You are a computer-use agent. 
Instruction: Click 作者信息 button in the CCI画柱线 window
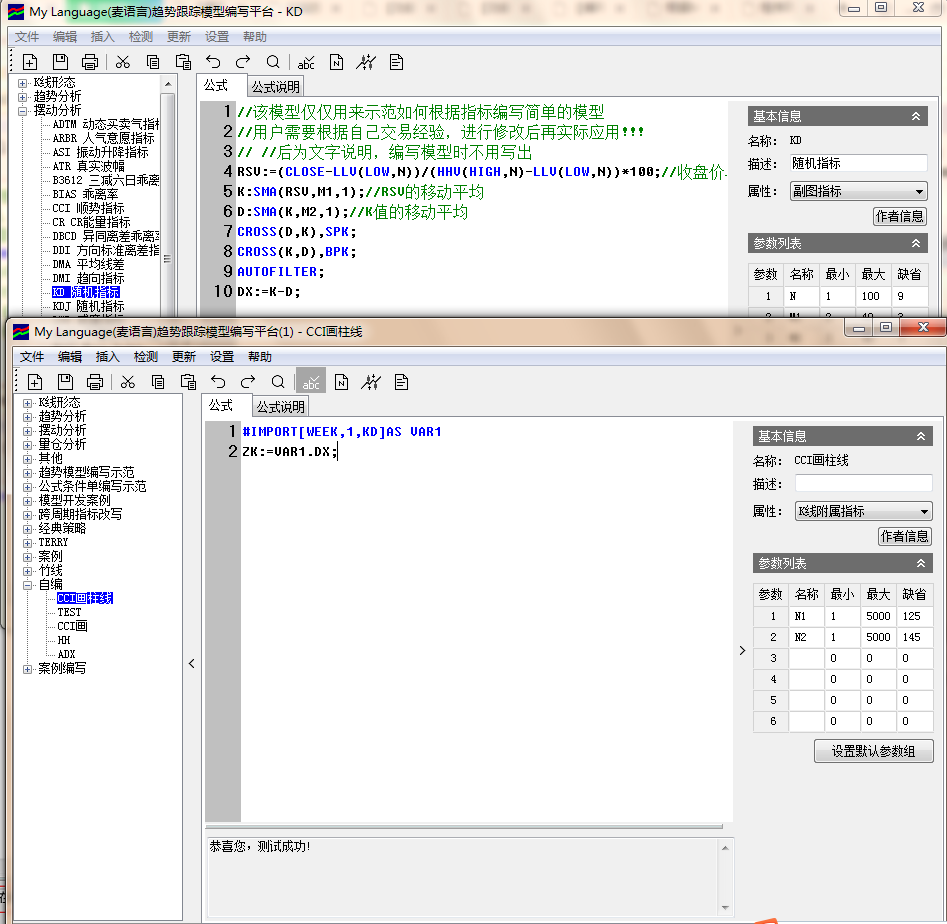pos(904,536)
